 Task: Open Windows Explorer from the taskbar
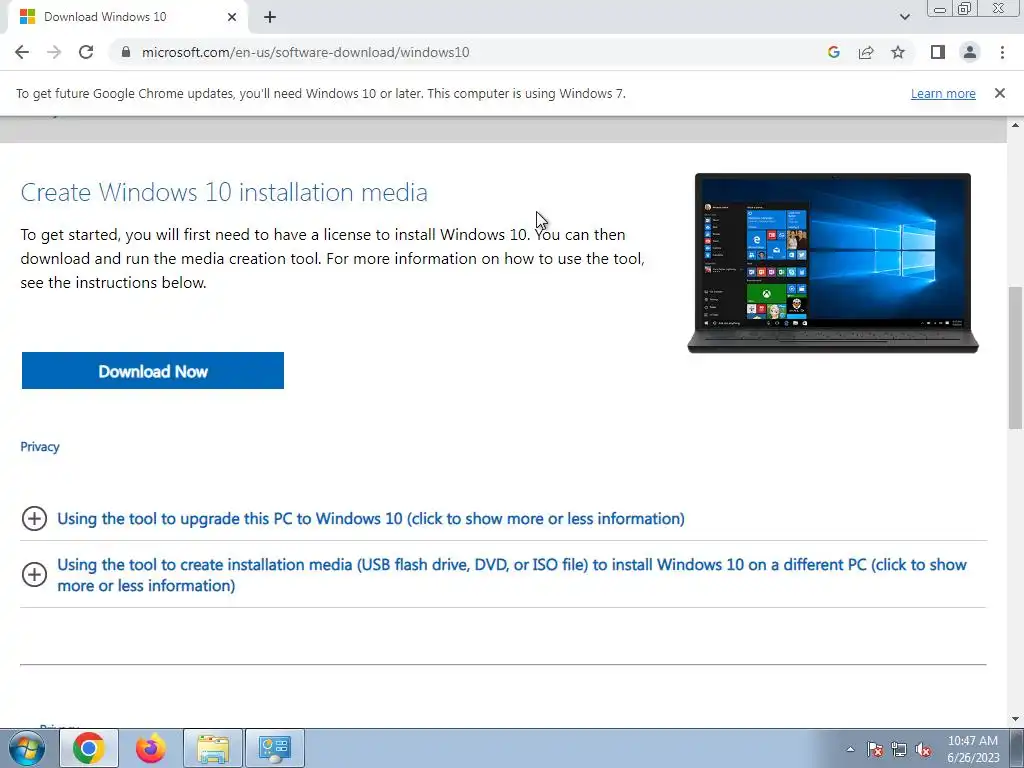(x=213, y=748)
